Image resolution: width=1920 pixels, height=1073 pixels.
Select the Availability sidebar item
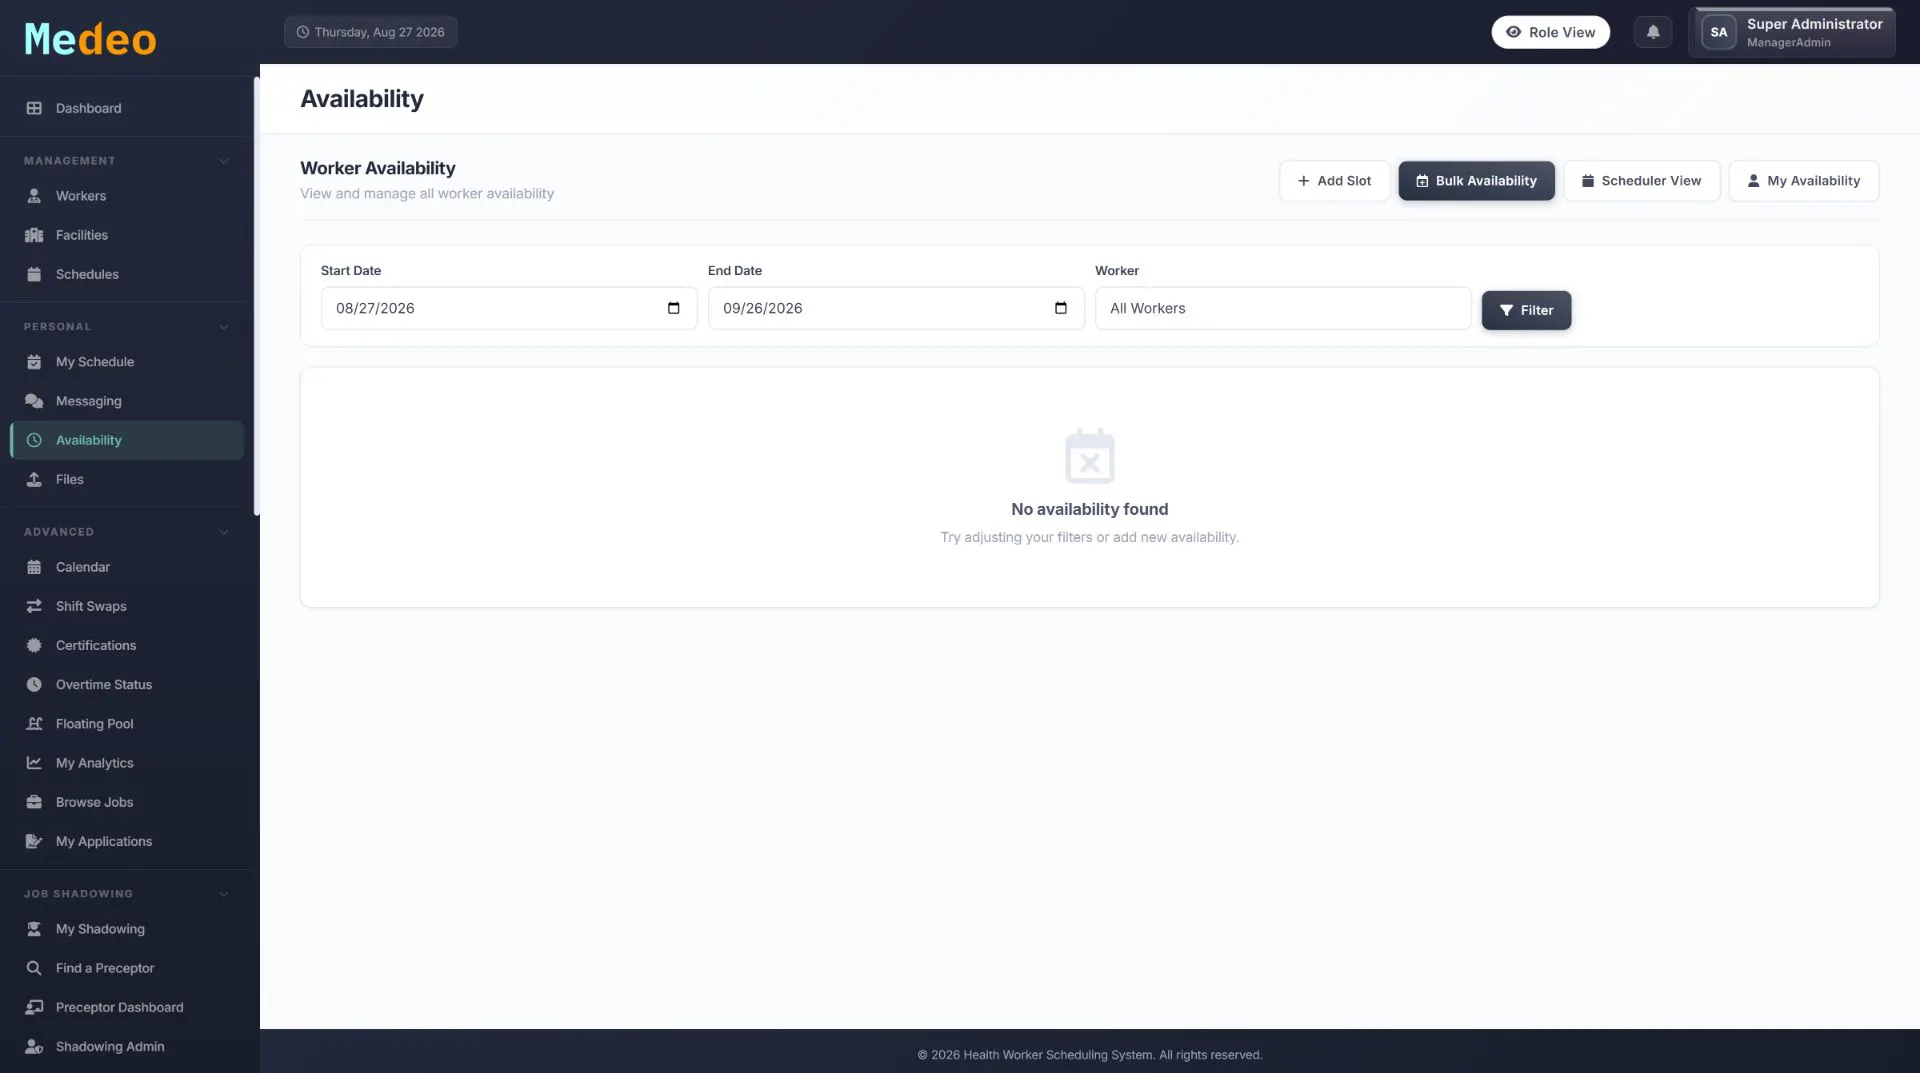(x=126, y=440)
